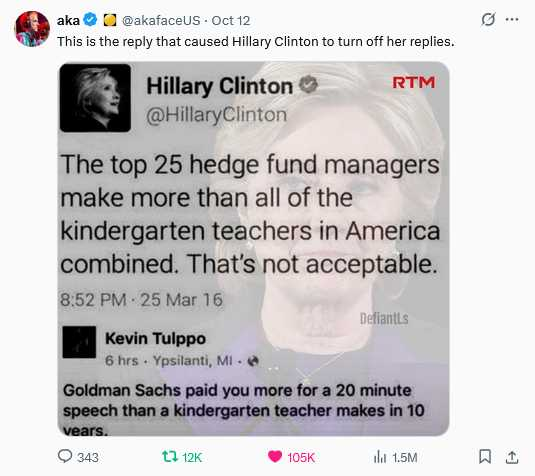Open the three-dot more options menu
The image size is (535, 476).
512,19
